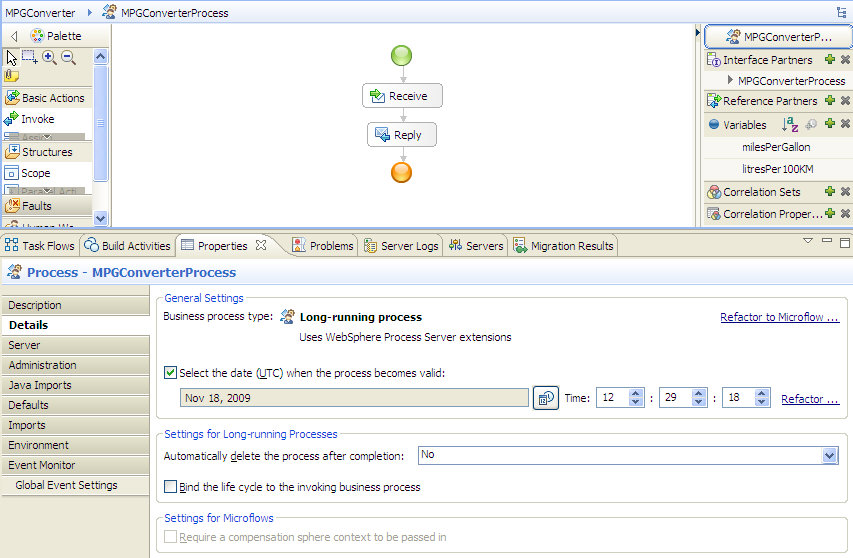Viewport: 853px width, 558px height.
Task: Sort variables alphabetically
Action: click(x=789, y=124)
